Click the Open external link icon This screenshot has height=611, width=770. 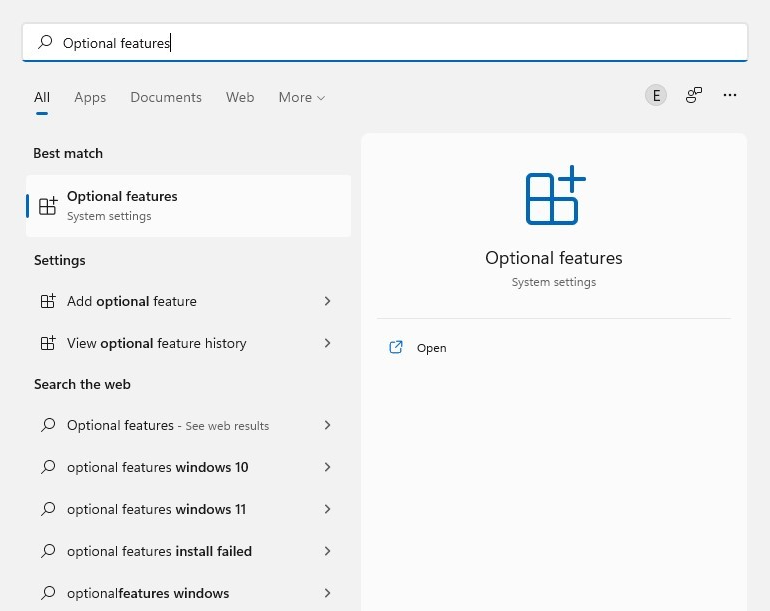(x=396, y=348)
